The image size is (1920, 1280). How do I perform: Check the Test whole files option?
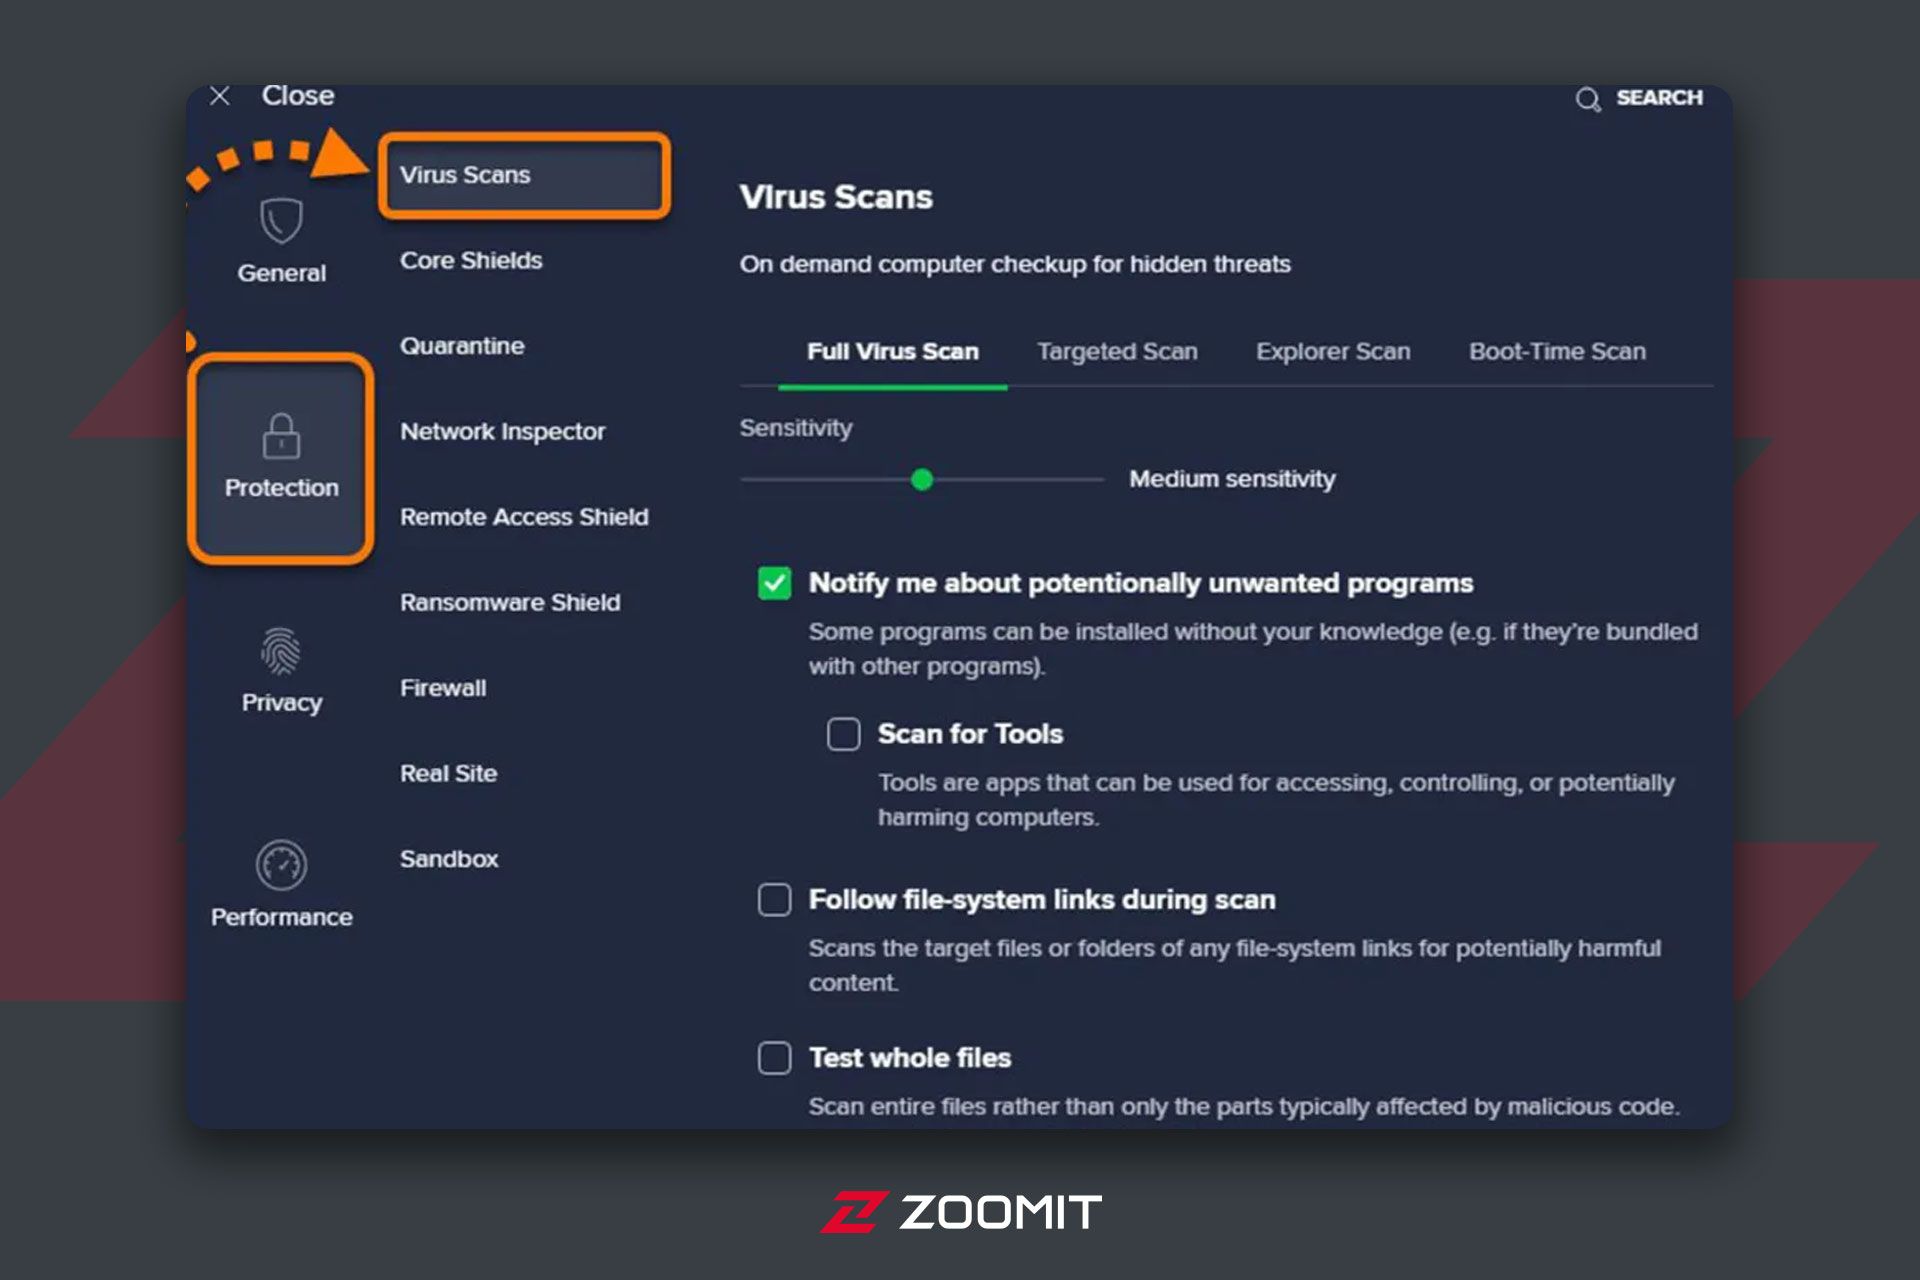[x=775, y=1058]
